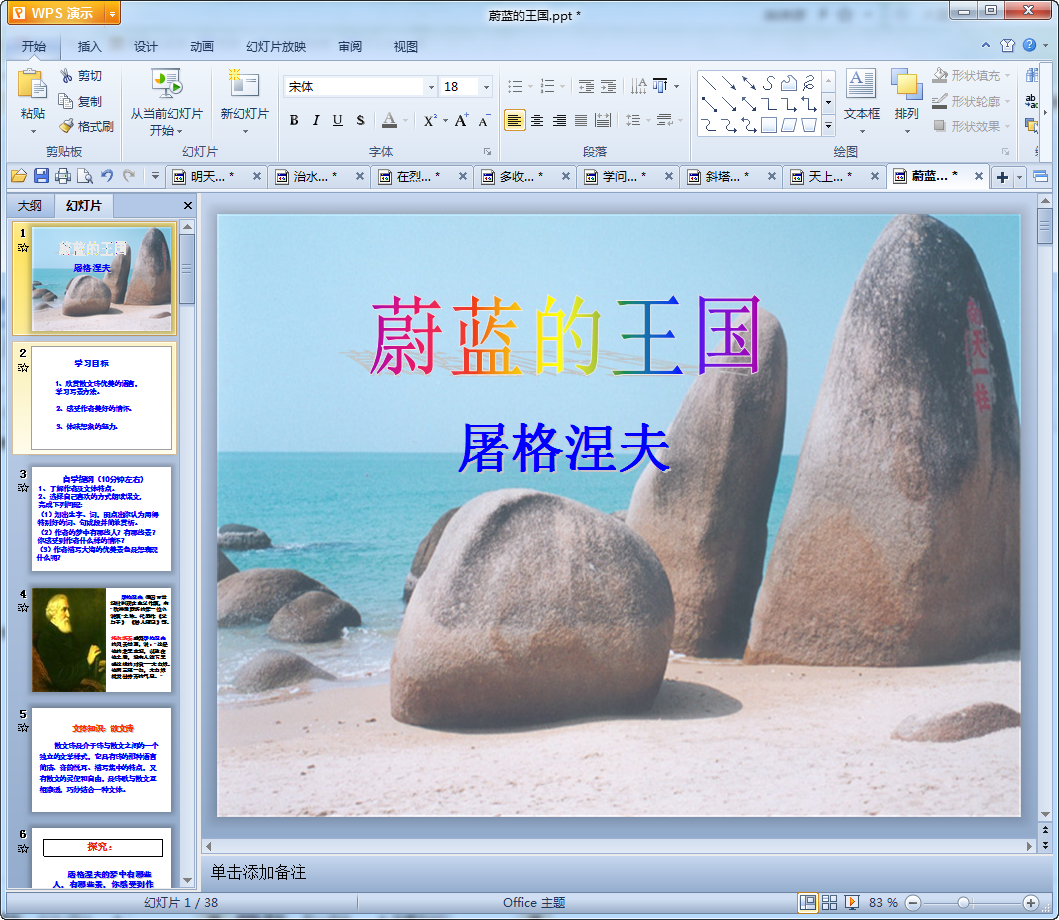This screenshot has width=1059, height=920.
Task: Open the Review (审阅) ribbon tab
Action: tap(350, 46)
